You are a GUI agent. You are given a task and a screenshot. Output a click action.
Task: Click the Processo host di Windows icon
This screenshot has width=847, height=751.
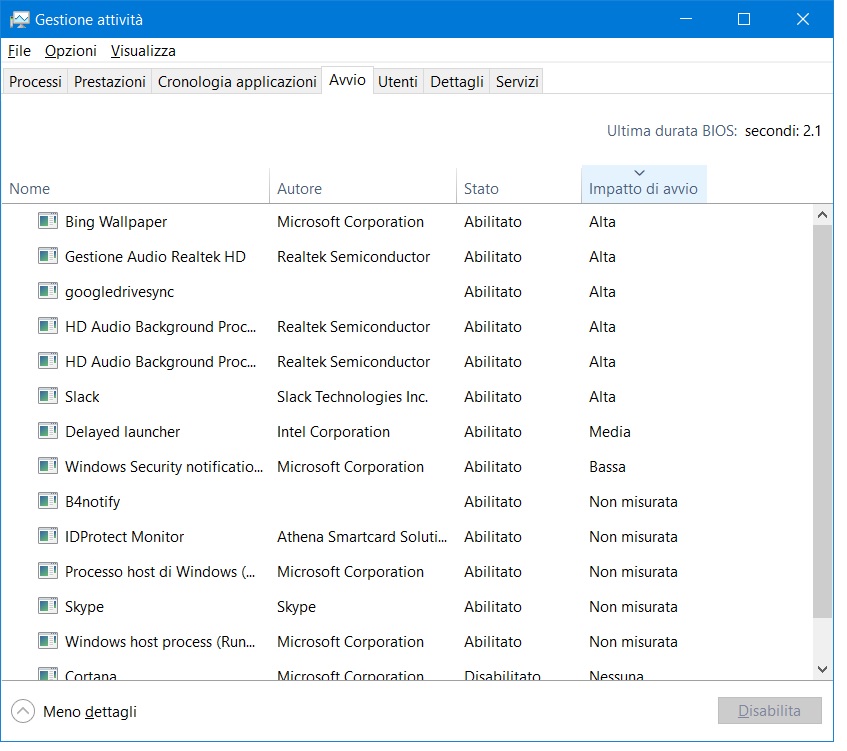pyautogui.click(x=48, y=571)
